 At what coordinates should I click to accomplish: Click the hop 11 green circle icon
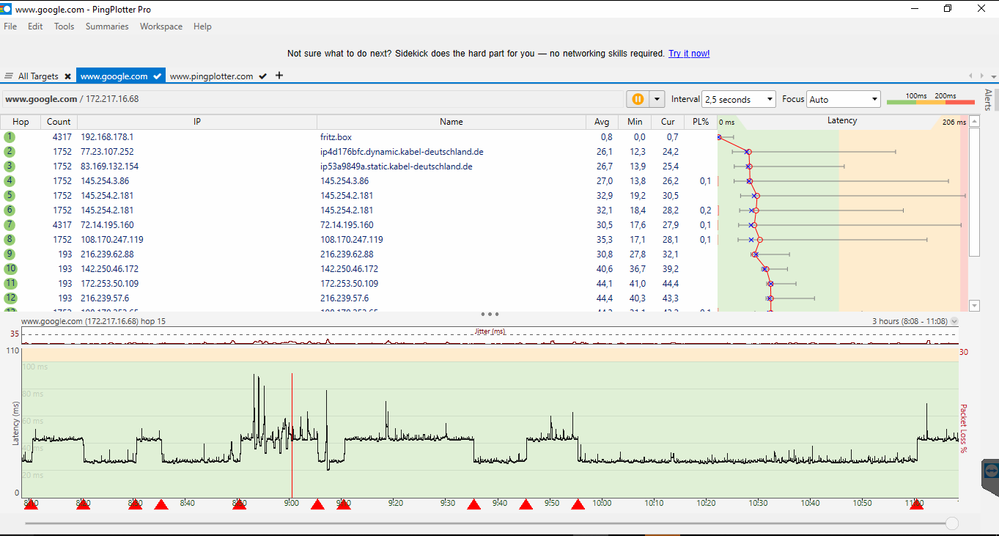tap(10, 284)
